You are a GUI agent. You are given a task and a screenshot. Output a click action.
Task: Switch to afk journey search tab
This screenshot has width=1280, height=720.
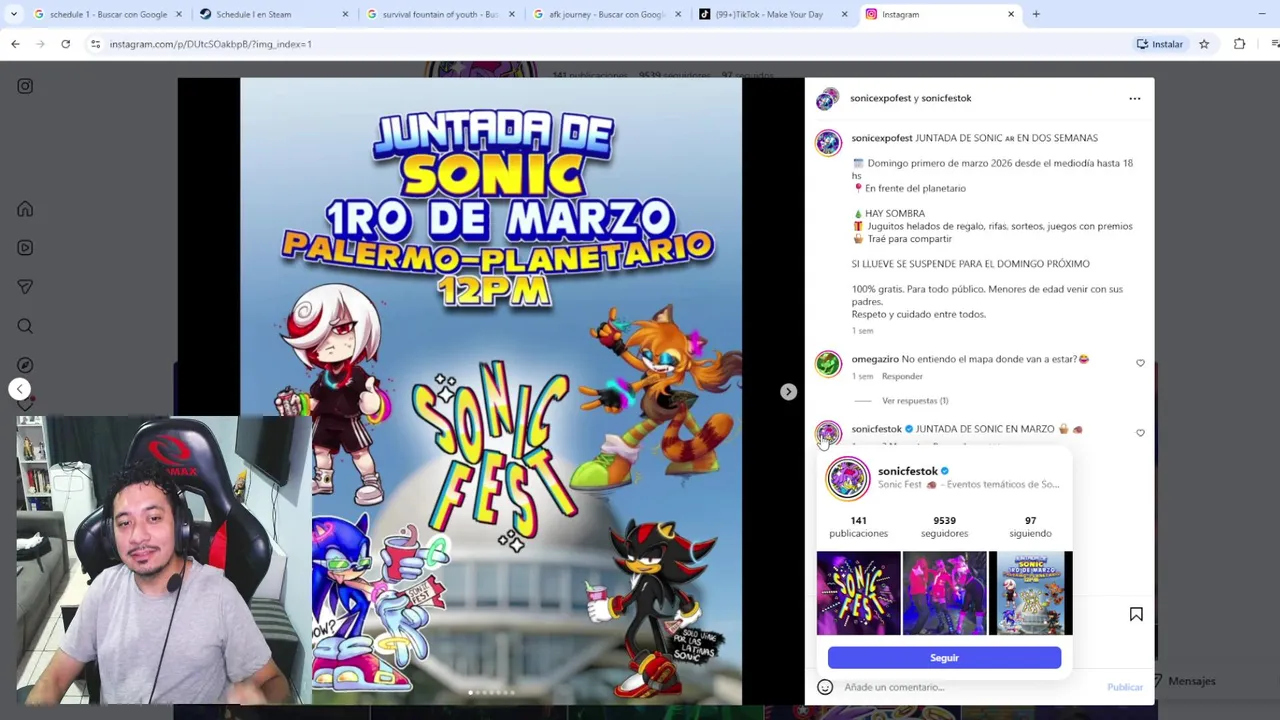[607, 14]
